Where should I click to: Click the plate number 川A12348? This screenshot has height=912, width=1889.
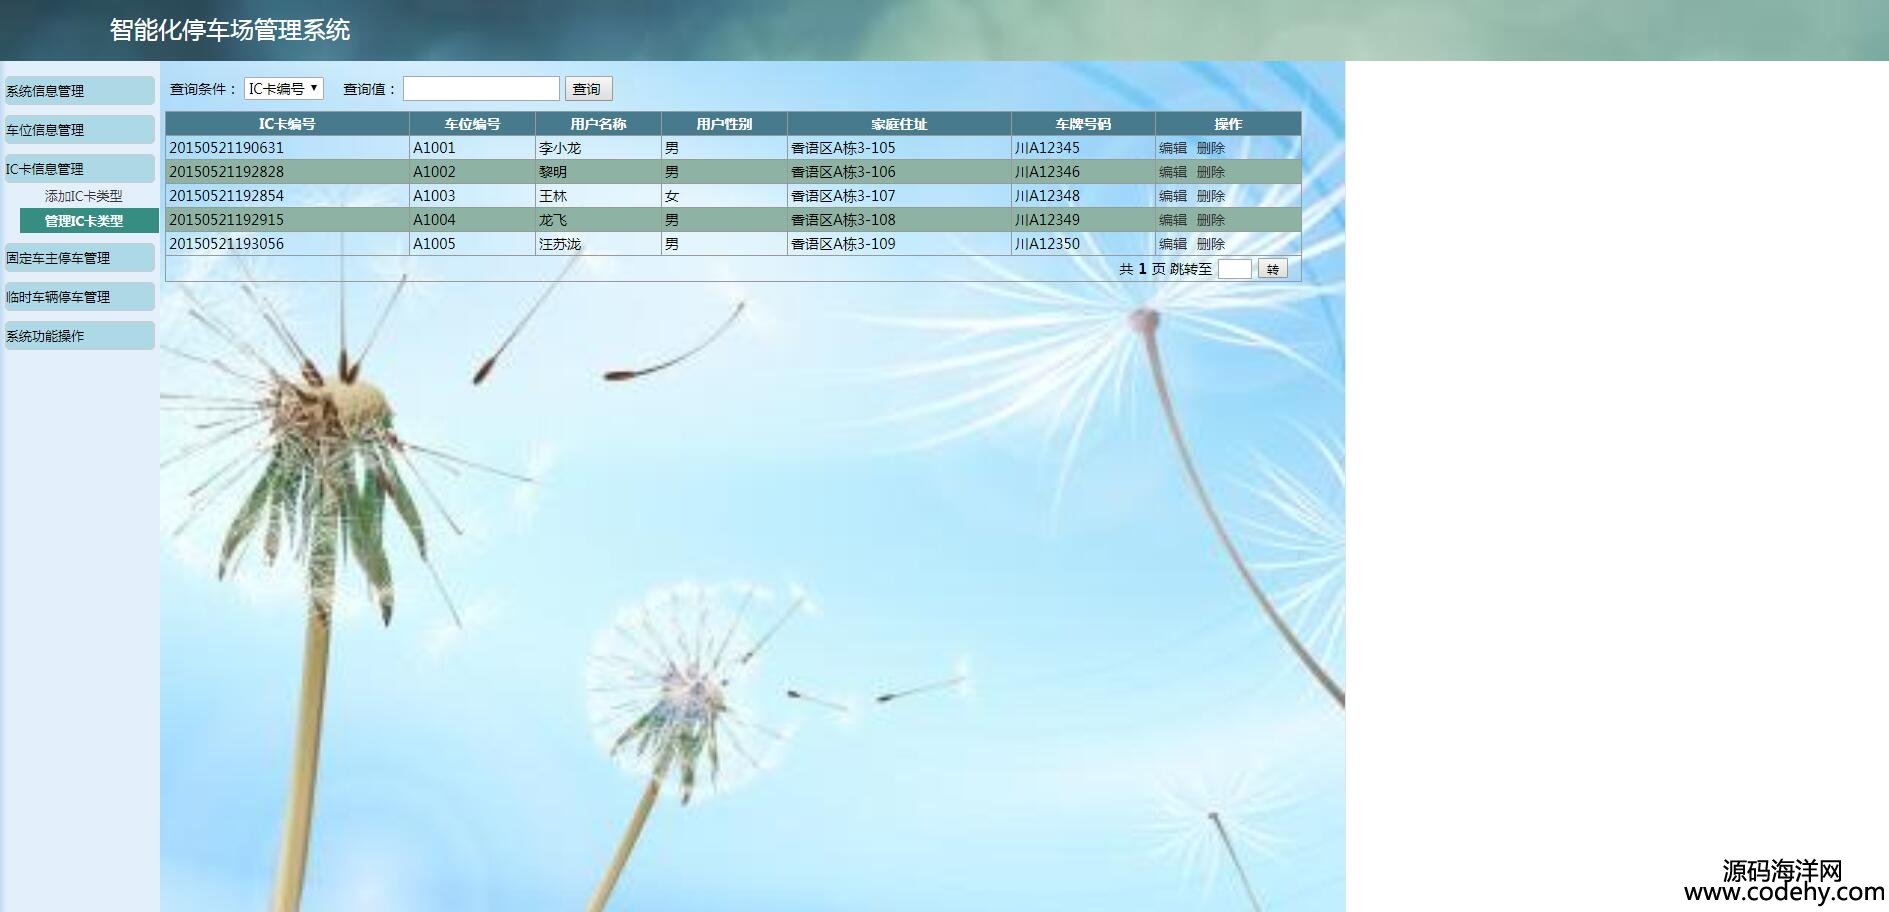(x=1047, y=196)
